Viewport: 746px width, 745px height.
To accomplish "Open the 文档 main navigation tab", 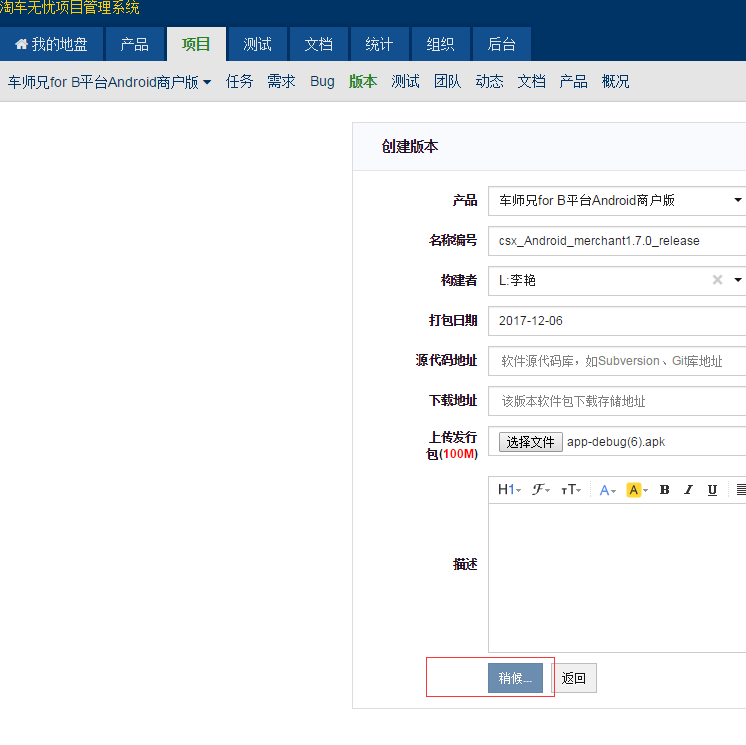I will point(318,44).
